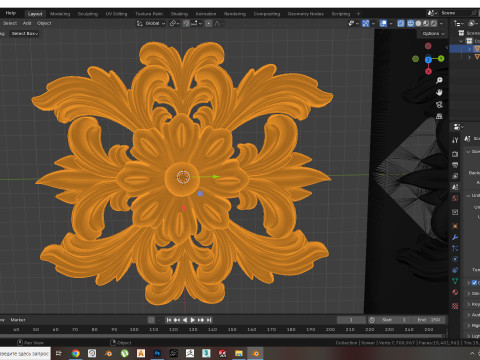Jump to the timeline end frame
The image size is (480, 360).
click(209, 320)
